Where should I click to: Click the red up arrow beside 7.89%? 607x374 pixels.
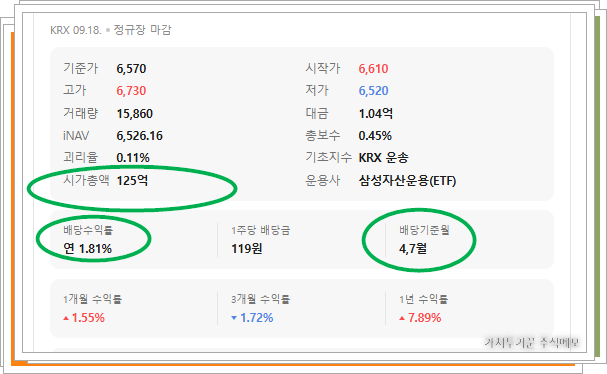402,318
